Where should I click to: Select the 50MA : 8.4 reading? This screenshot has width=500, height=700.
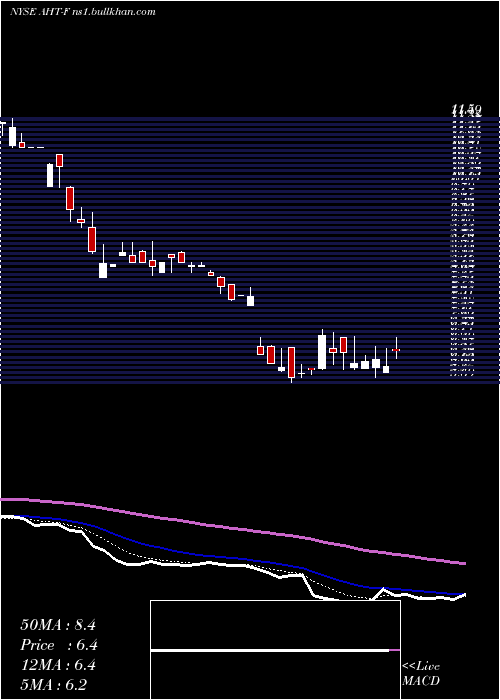pos(58,625)
